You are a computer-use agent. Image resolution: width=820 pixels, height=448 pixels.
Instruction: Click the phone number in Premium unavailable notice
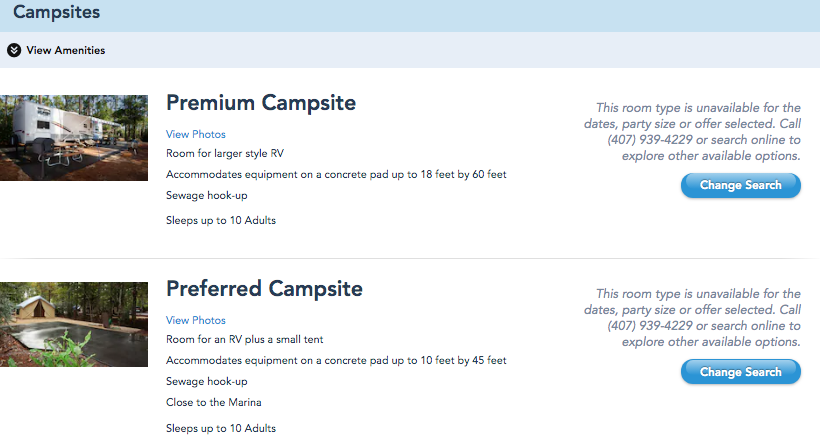pyautogui.click(x=649, y=140)
